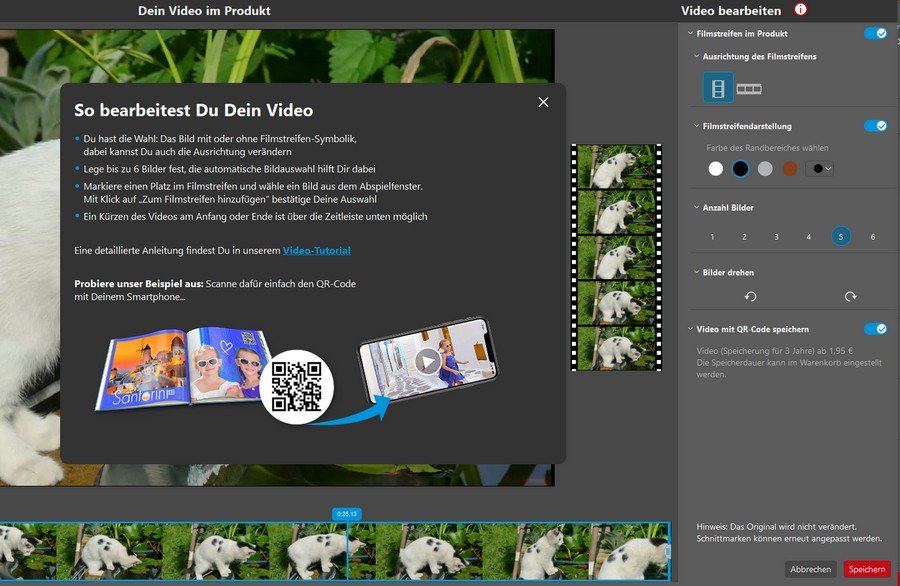The image size is (900, 586).
Task: Choose the brown border color swatch
Action: point(790,169)
